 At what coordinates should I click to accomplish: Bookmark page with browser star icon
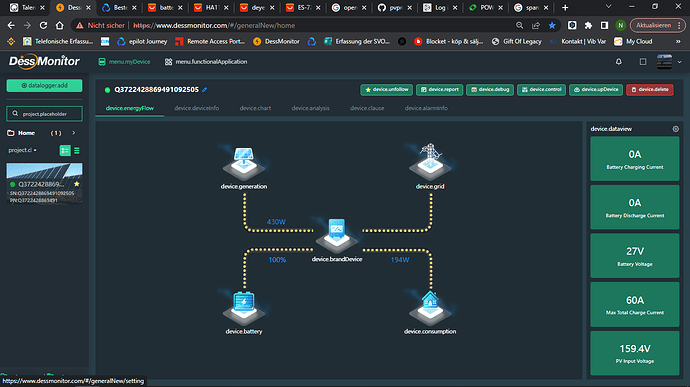[x=552, y=26]
